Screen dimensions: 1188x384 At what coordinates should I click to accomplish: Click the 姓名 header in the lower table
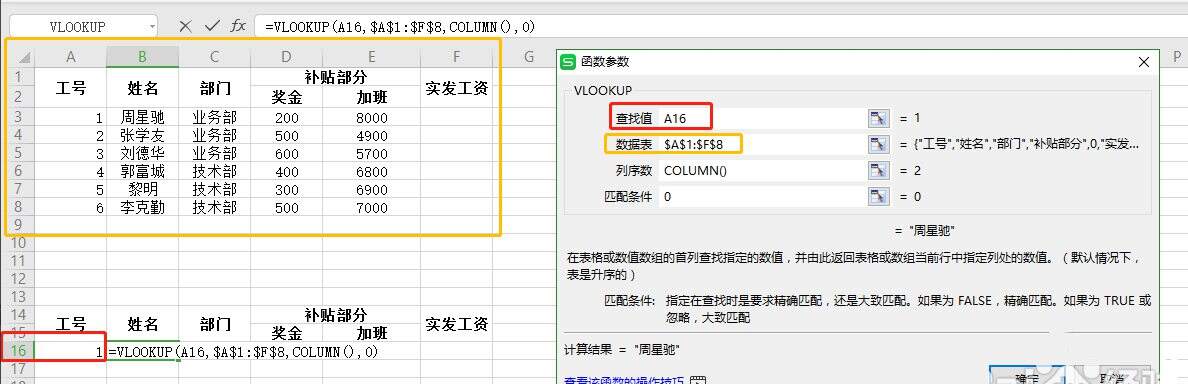click(x=142, y=324)
